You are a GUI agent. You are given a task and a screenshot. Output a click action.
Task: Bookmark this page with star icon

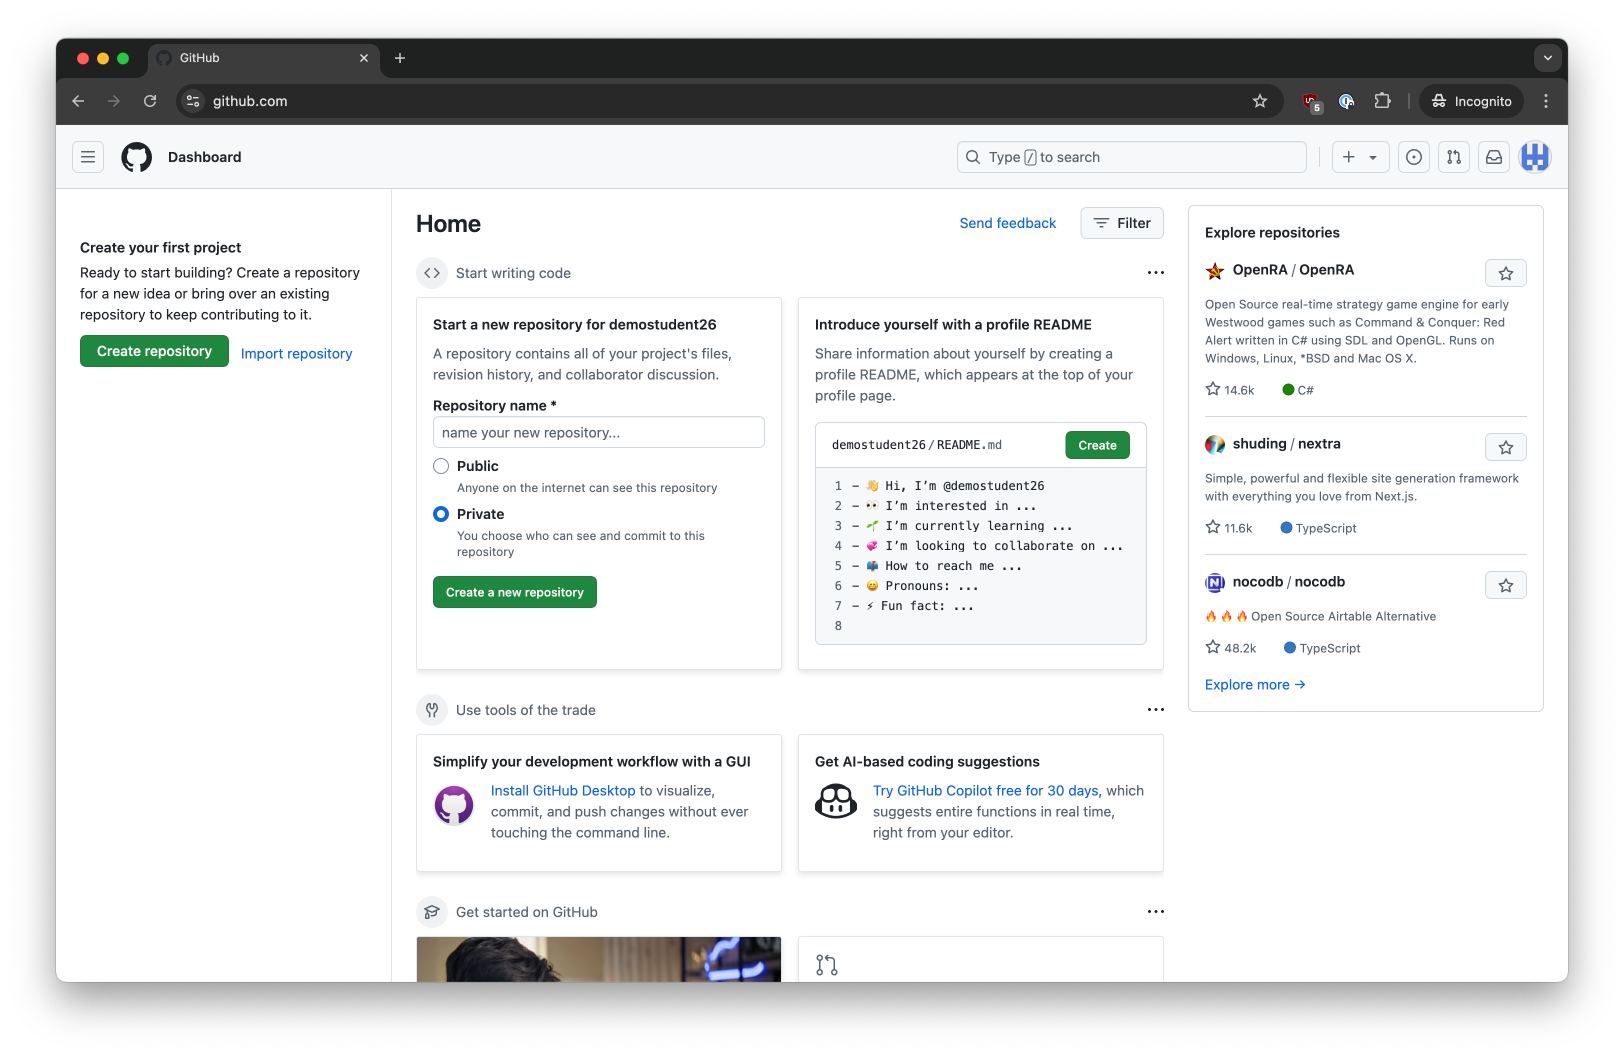coord(1260,101)
